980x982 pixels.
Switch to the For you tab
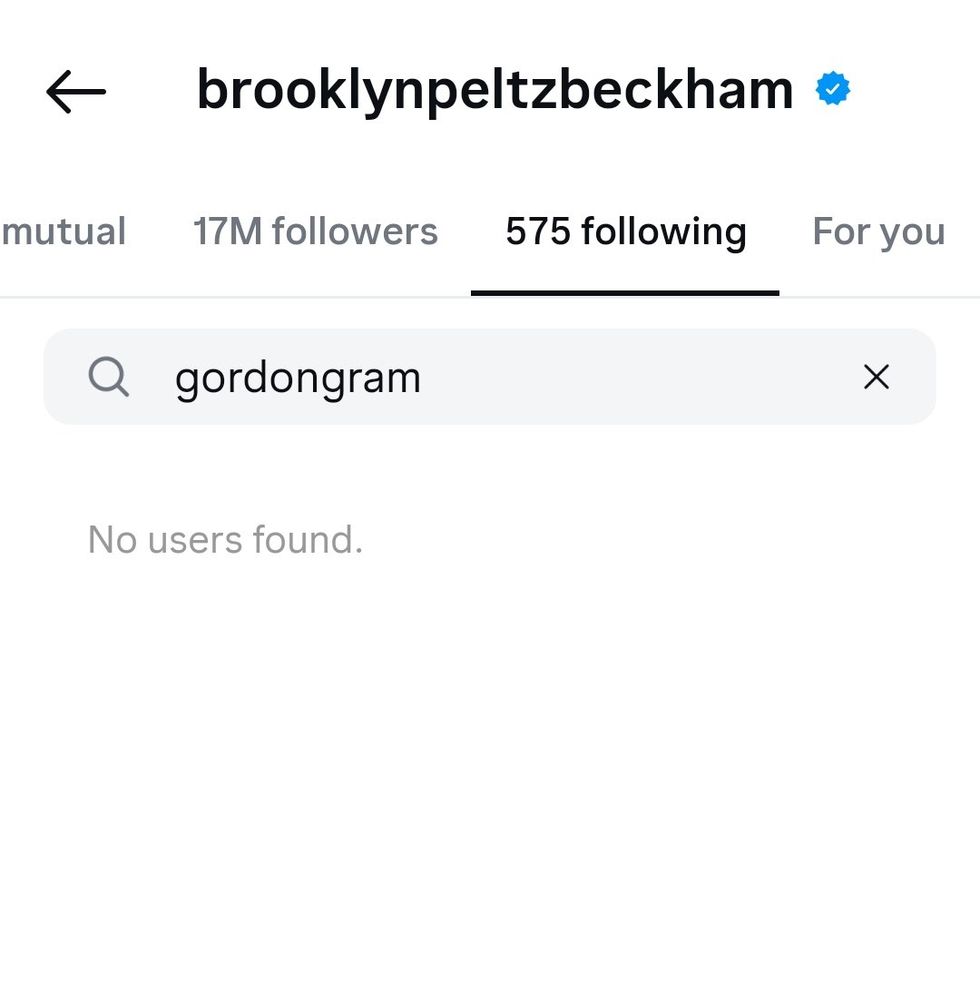878,232
